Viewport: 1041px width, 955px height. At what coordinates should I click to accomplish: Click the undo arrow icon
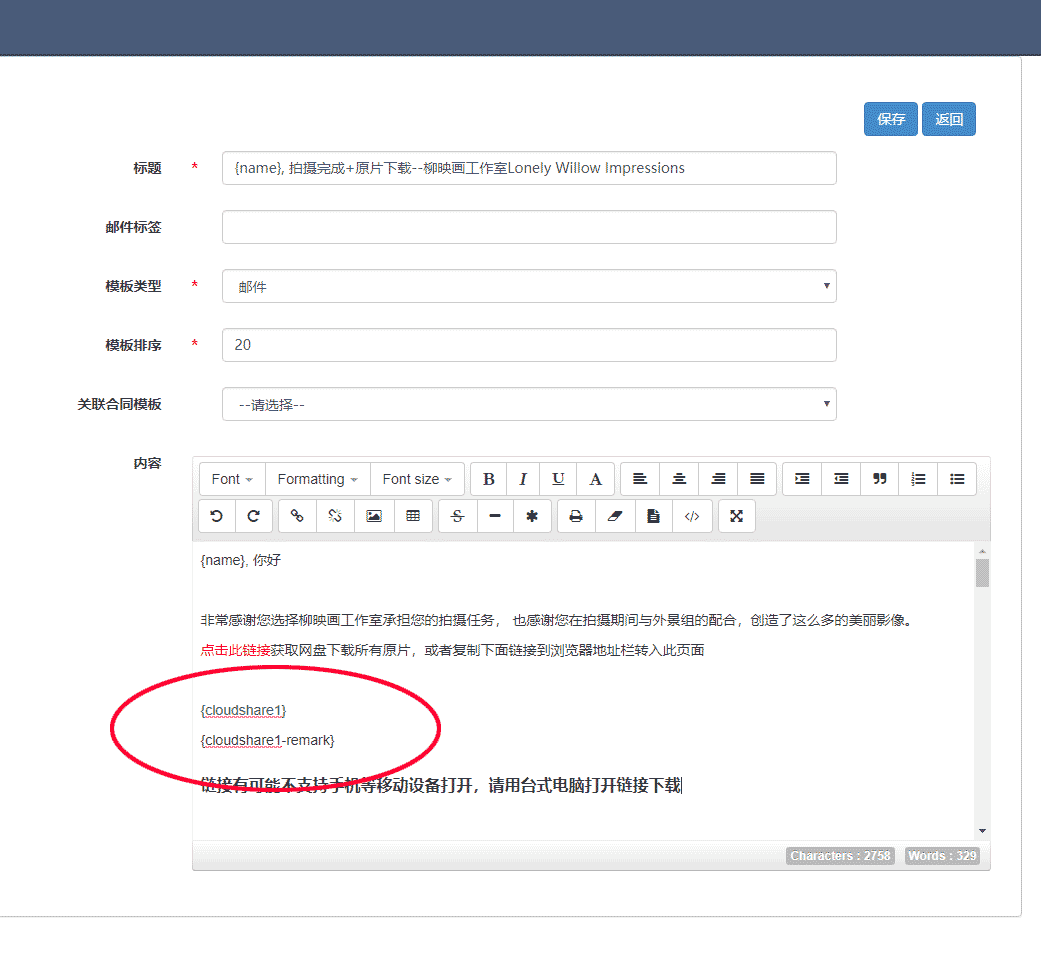point(217,516)
